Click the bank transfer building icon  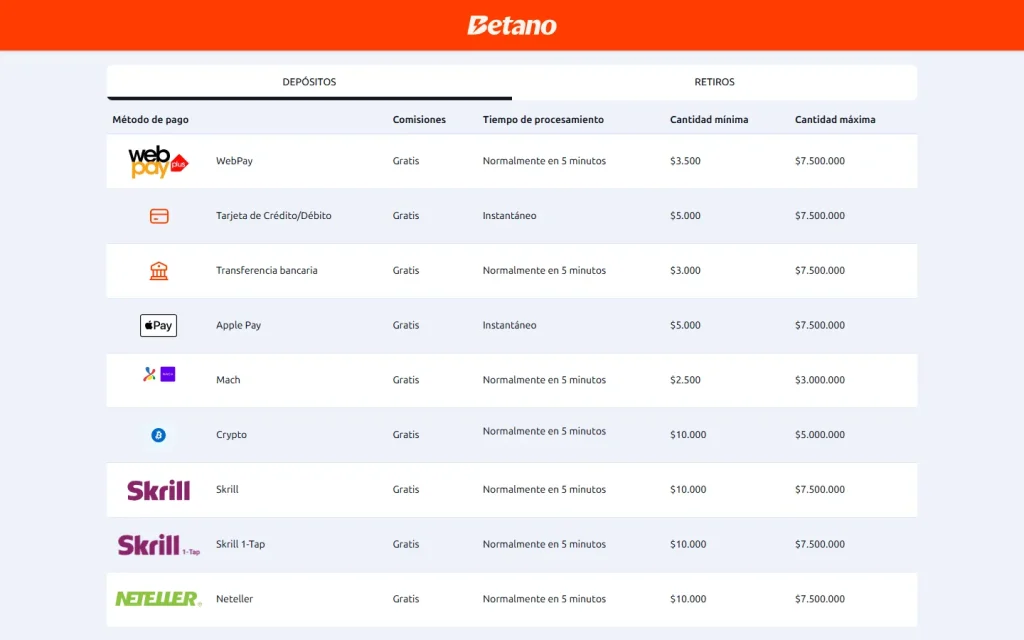(x=159, y=270)
